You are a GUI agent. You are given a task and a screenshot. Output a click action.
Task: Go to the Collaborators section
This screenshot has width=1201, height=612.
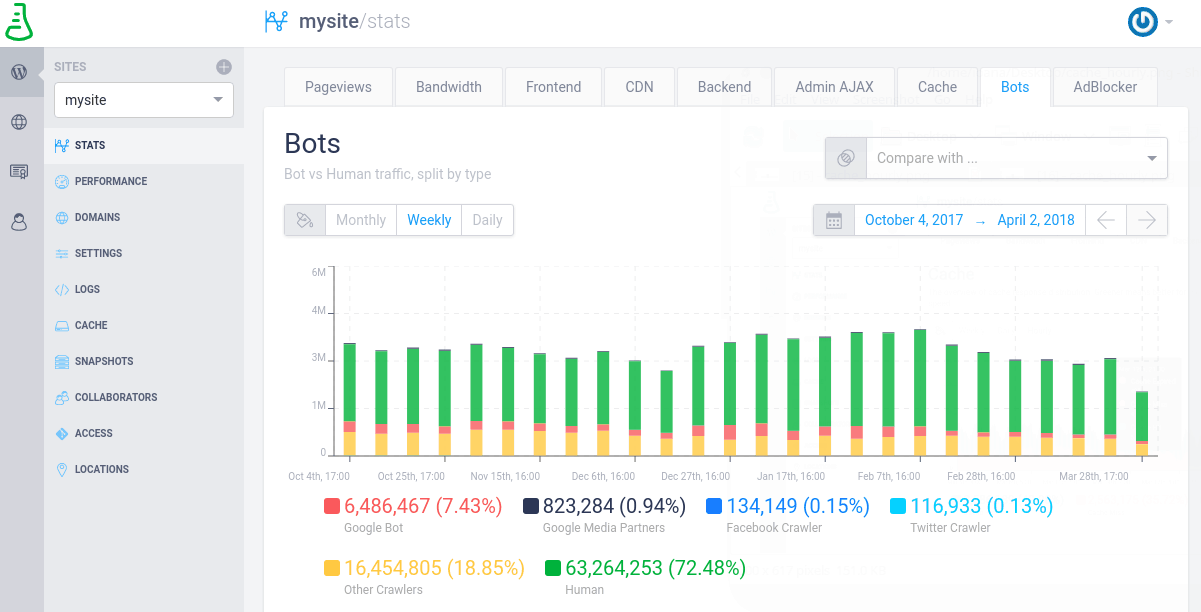[x=116, y=397]
